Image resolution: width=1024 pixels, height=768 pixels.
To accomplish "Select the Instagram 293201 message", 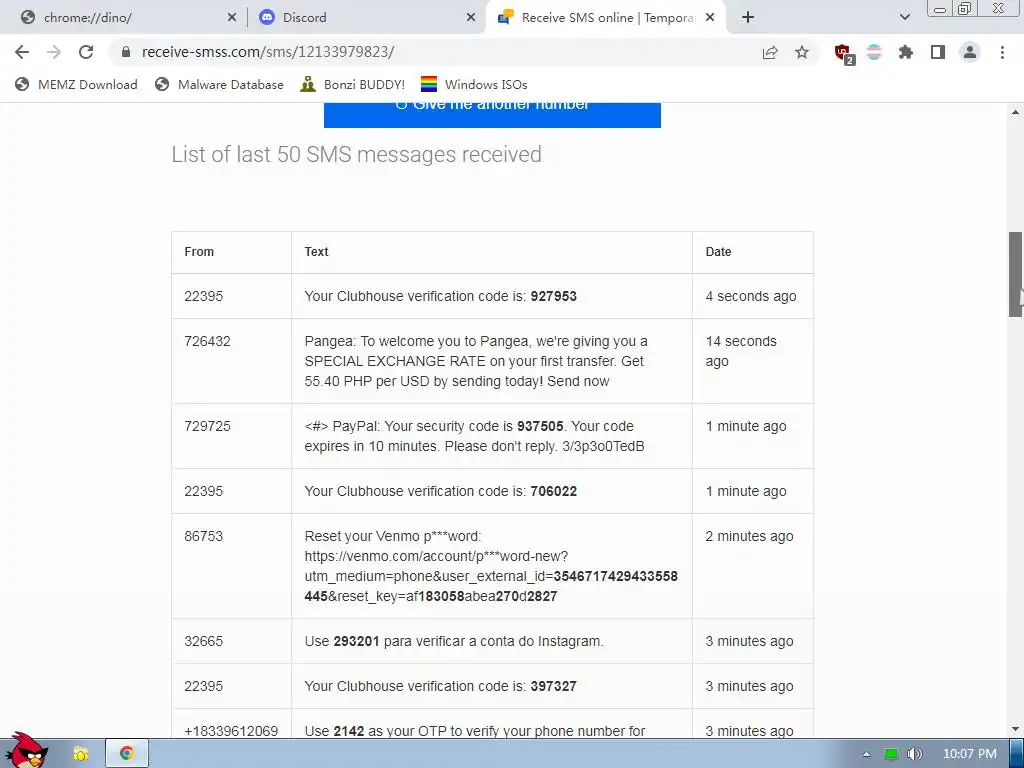I will (454, 641).
